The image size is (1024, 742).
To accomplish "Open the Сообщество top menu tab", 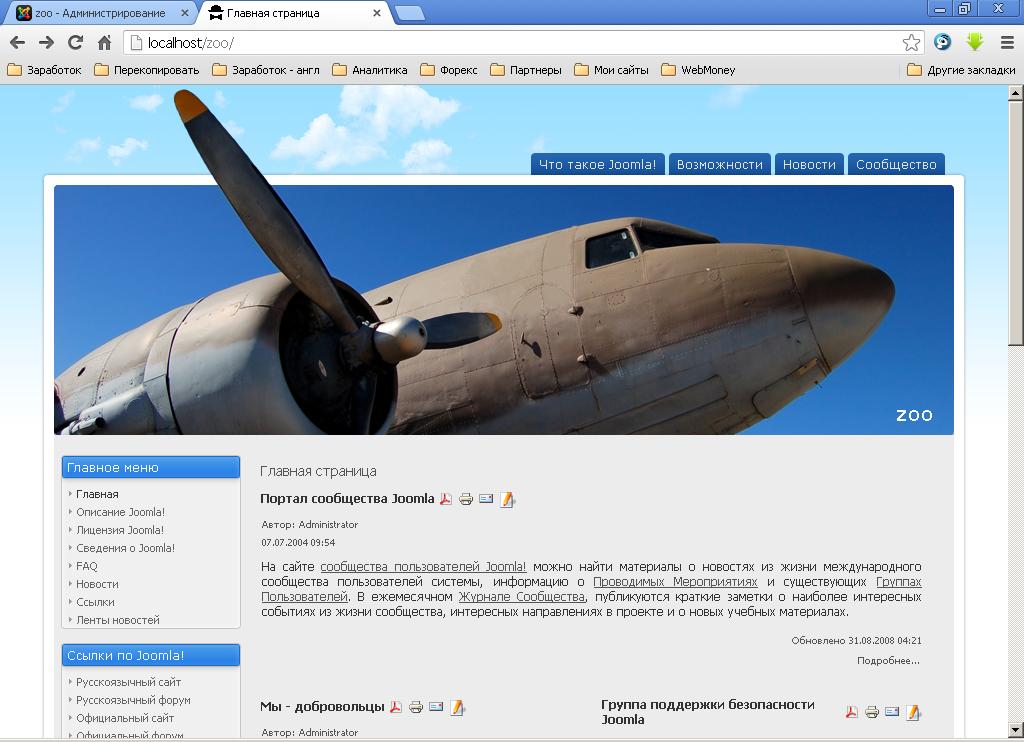I will click(x=896, y=165).
